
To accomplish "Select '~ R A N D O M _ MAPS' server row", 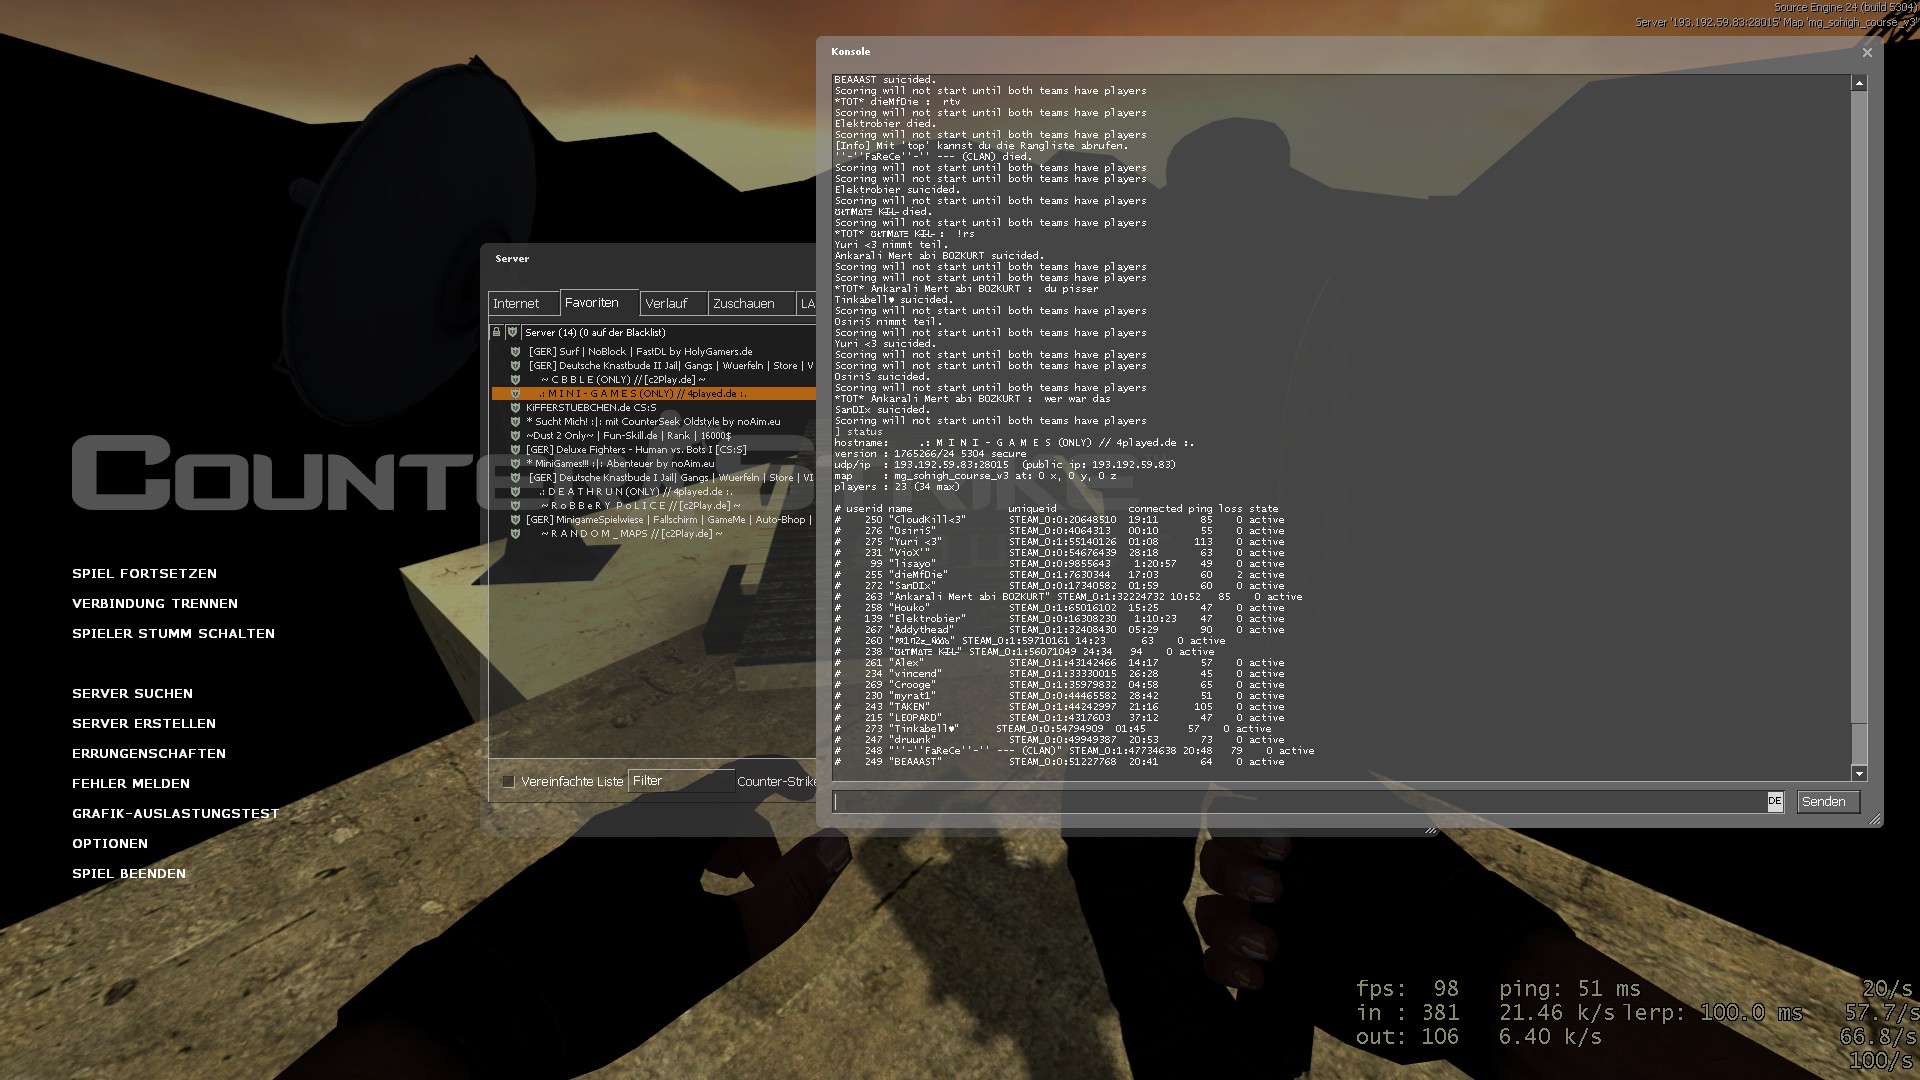I will click(x=654, y=534).
